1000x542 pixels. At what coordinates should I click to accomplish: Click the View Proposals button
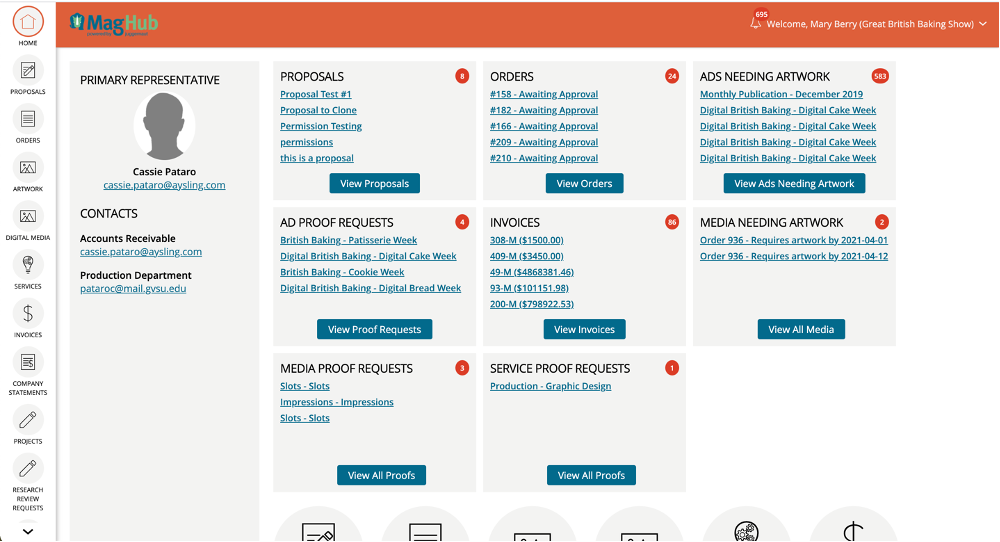pyautogui.click(x=375, y=183)
